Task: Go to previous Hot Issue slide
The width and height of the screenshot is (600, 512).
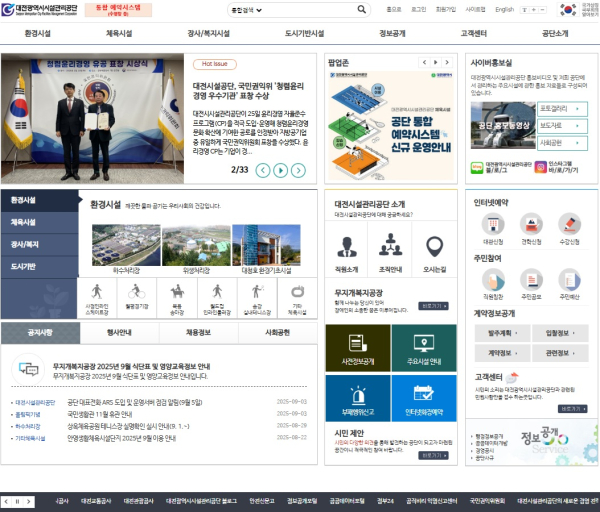Action: (262, 170)
